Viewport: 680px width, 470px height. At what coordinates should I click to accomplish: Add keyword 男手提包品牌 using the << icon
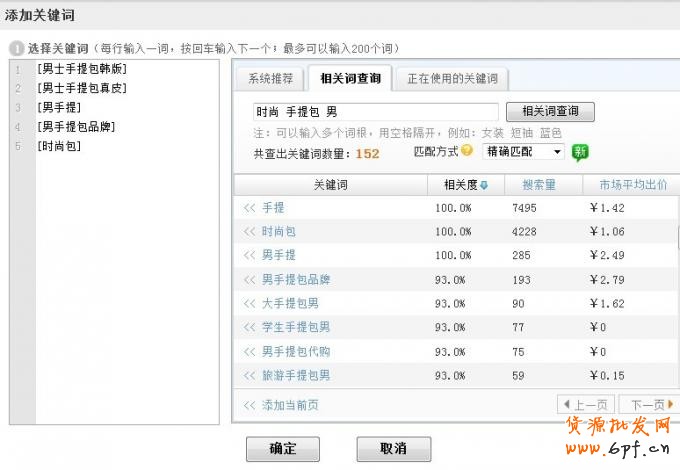click(249, 280)
